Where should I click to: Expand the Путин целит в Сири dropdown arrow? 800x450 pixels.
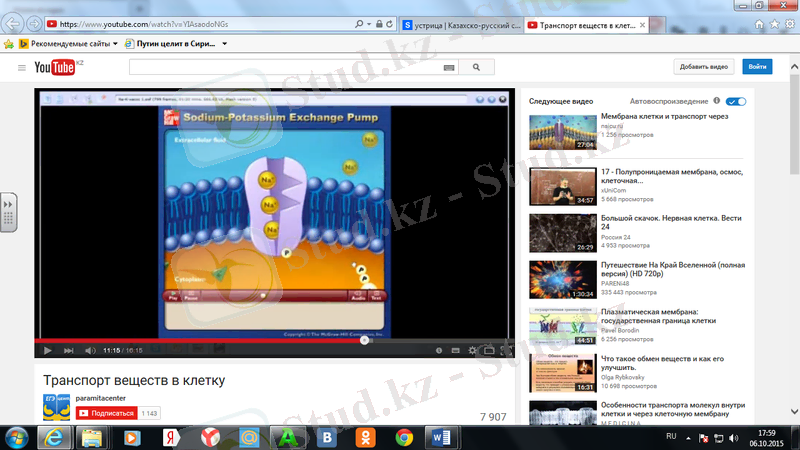tap(224, 44)
